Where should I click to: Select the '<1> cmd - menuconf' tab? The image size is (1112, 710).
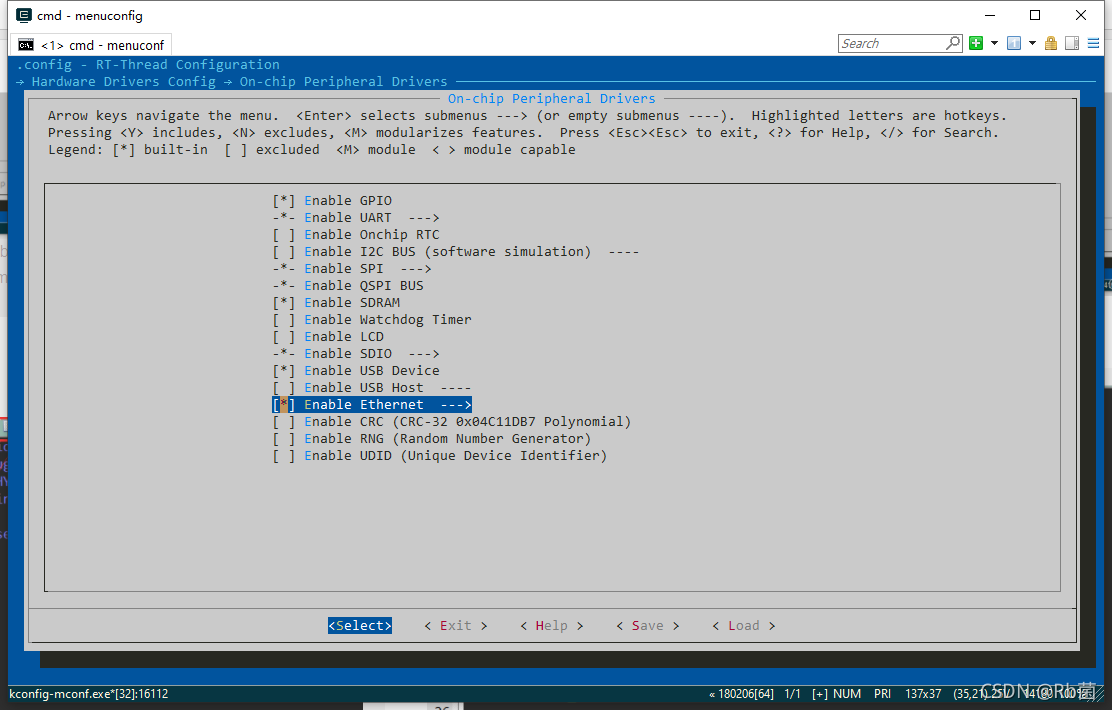coord(91,45)
